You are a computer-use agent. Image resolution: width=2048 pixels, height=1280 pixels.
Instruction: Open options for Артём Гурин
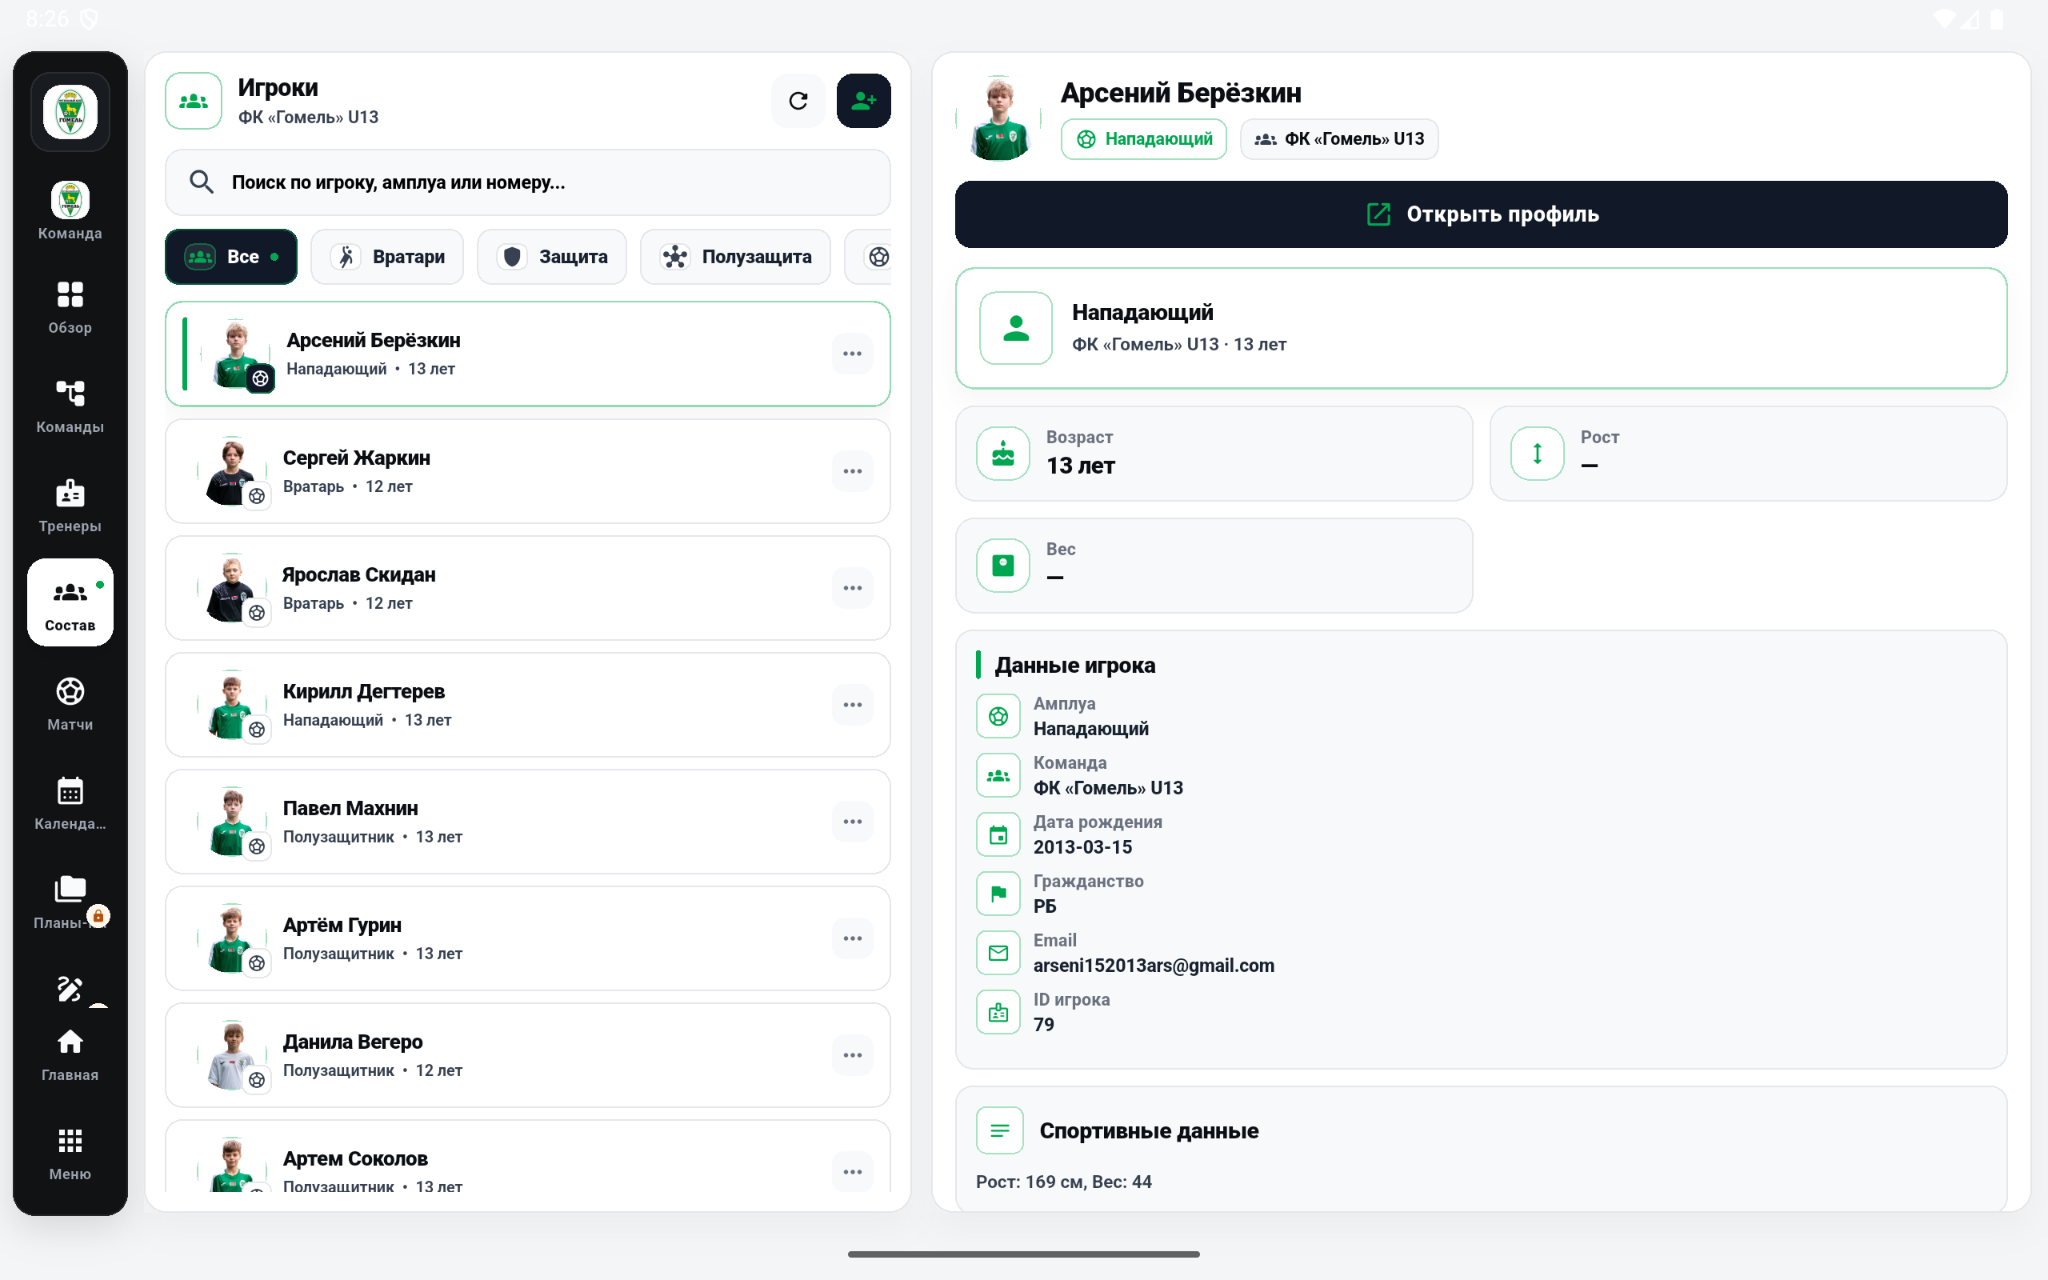852,939
